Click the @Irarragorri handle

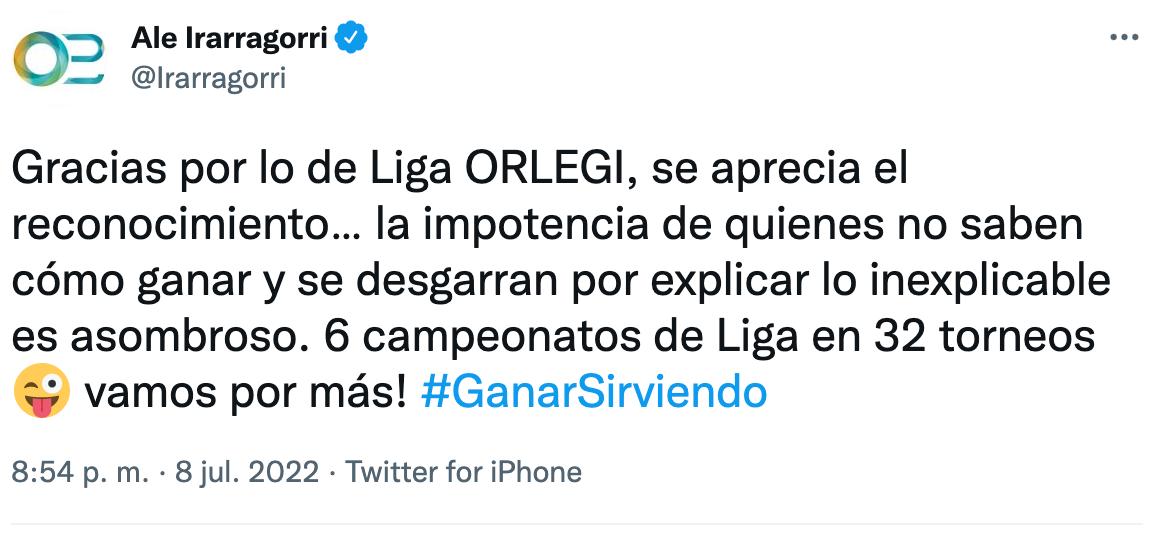click(209, 77)
